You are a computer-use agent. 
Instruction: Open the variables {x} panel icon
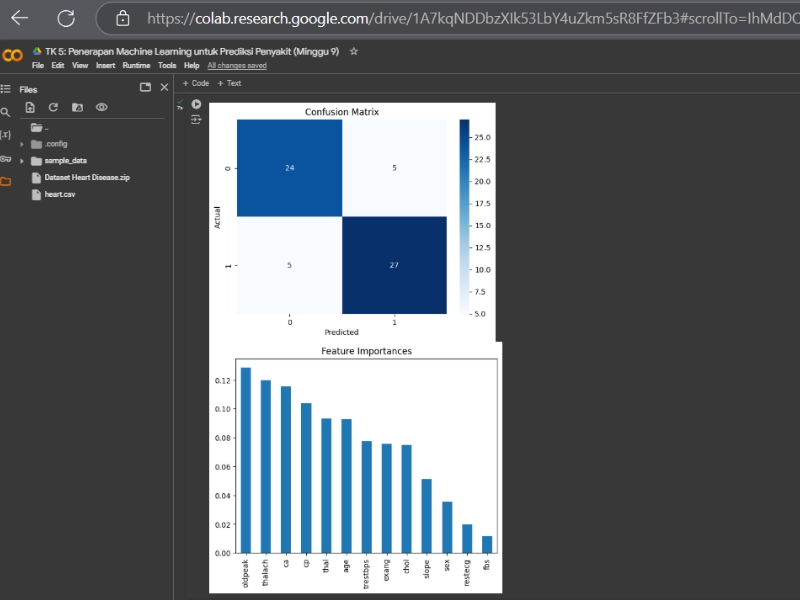coord(6,135)
